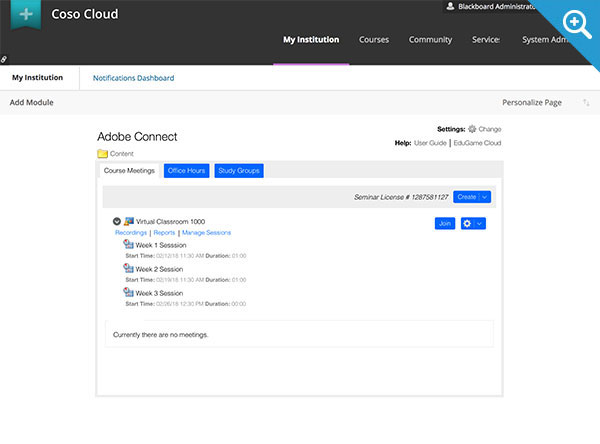Click the magnifier zoom icon in the corner
The image size is (600, 444).
[577, 24]
